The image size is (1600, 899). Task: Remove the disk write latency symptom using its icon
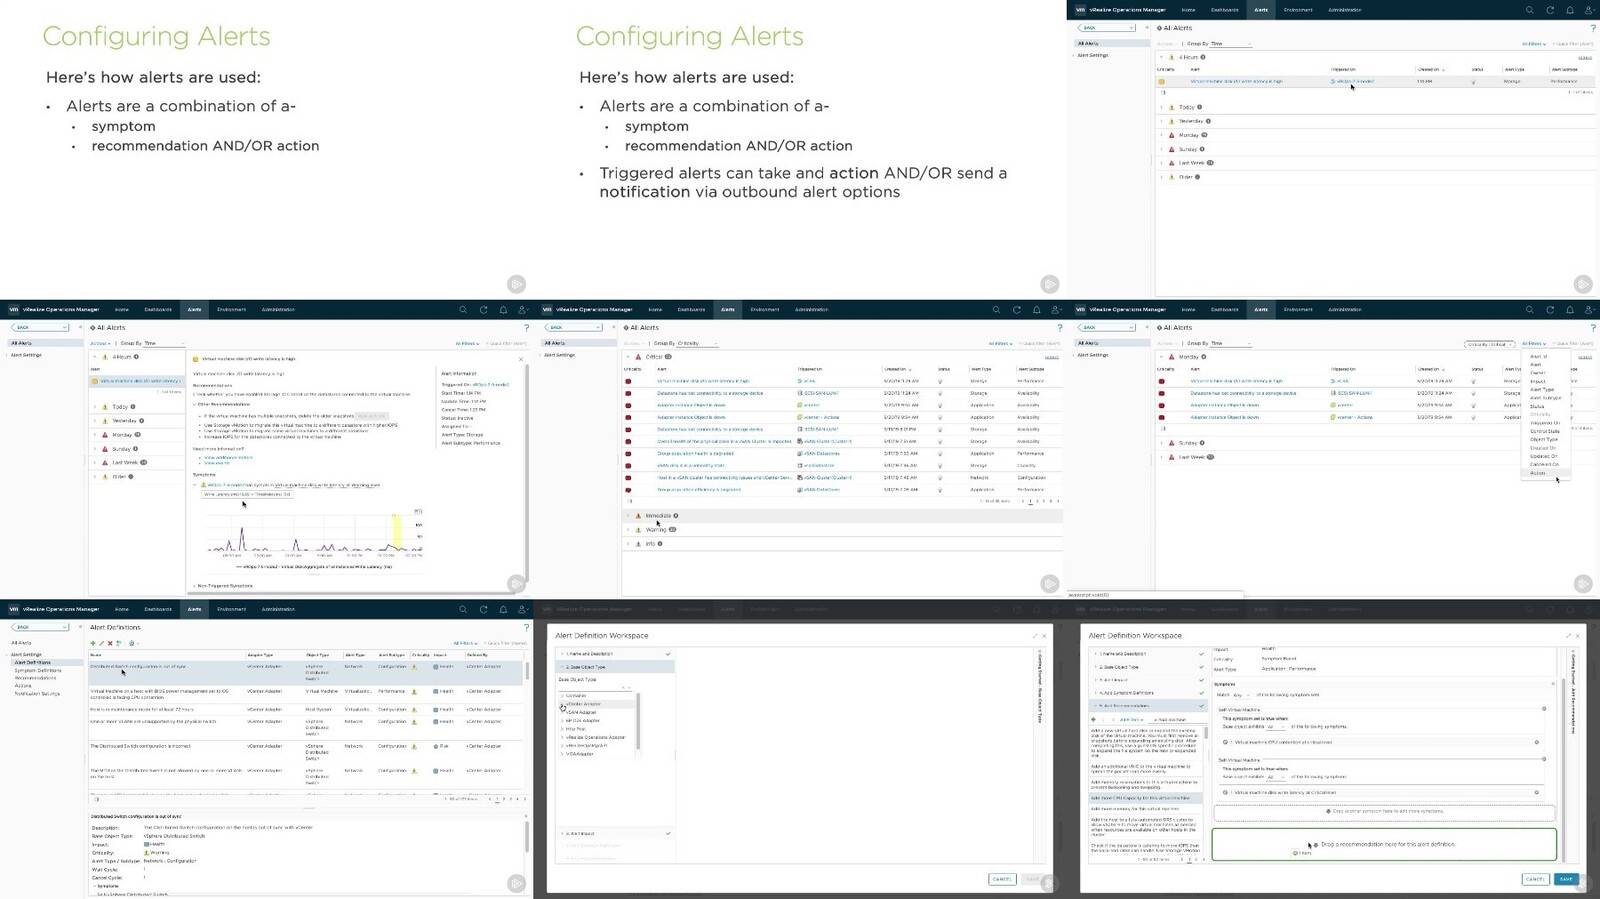click(1536, 792)
